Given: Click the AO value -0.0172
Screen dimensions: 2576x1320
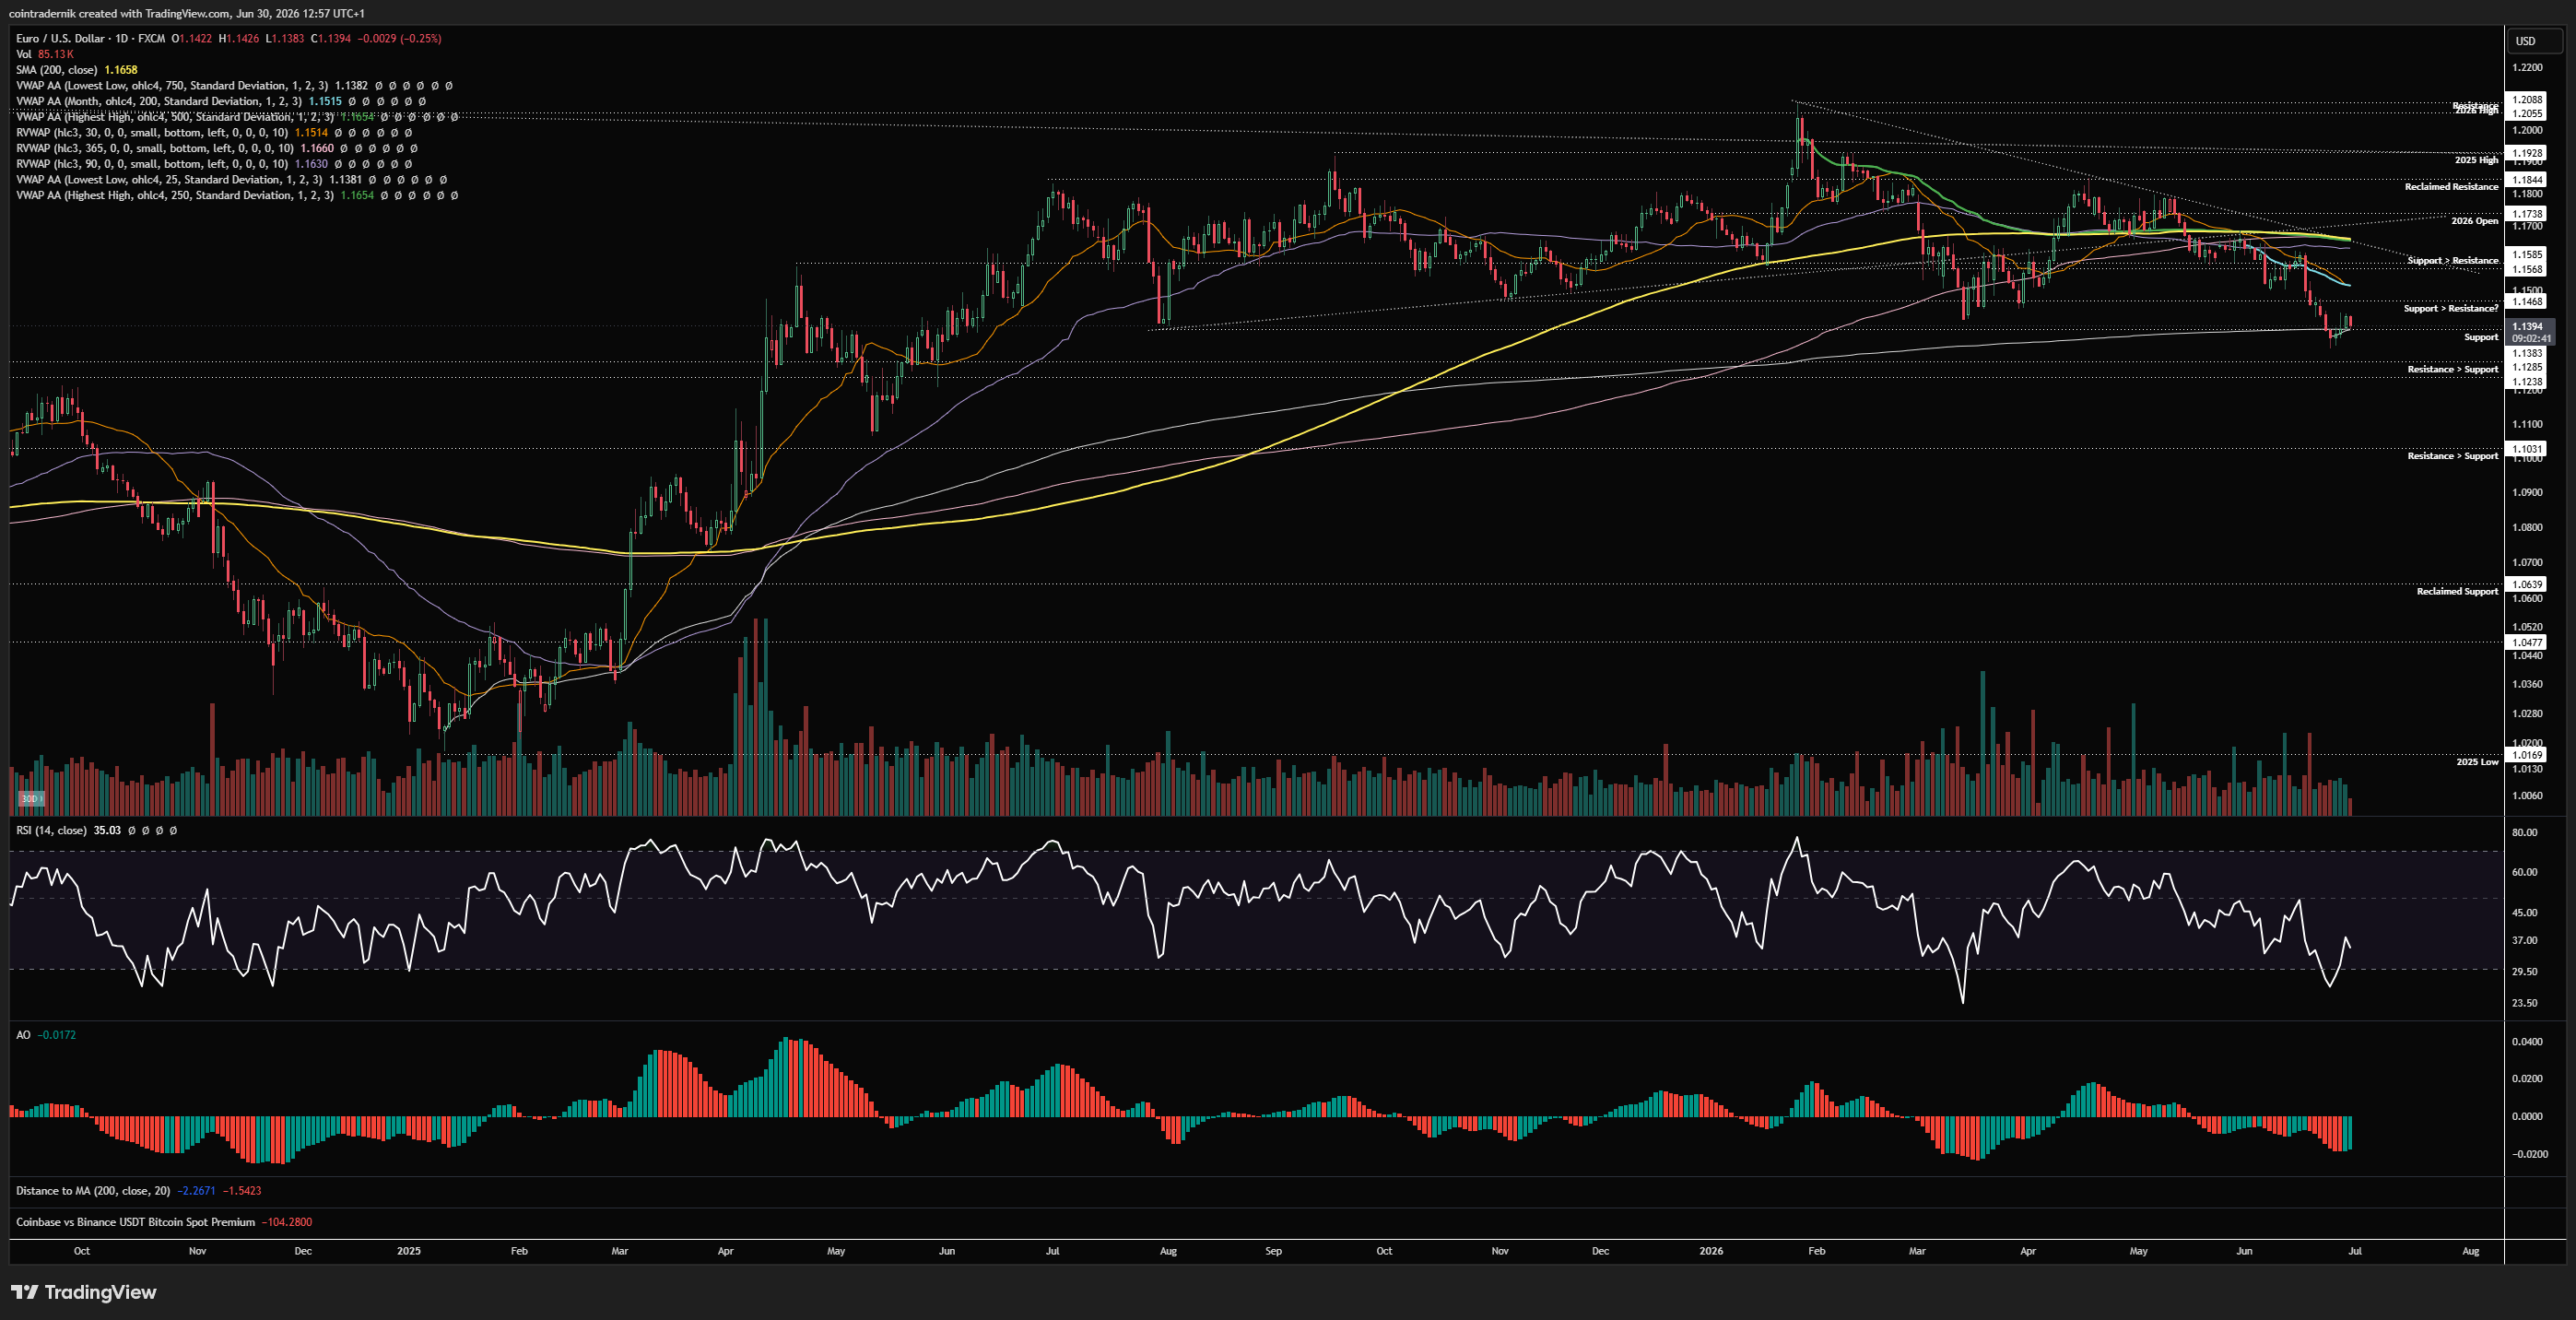Looking at the screenshot, I should [x=56, y=1035].
